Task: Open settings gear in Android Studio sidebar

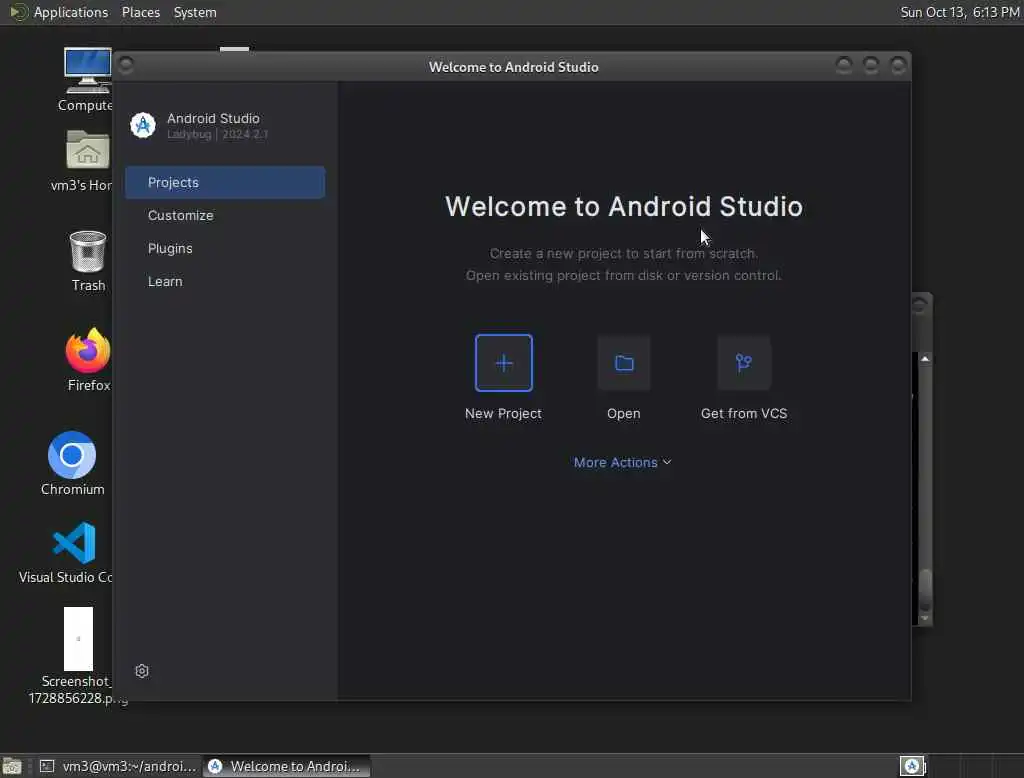Action: [x=142, y=671]
